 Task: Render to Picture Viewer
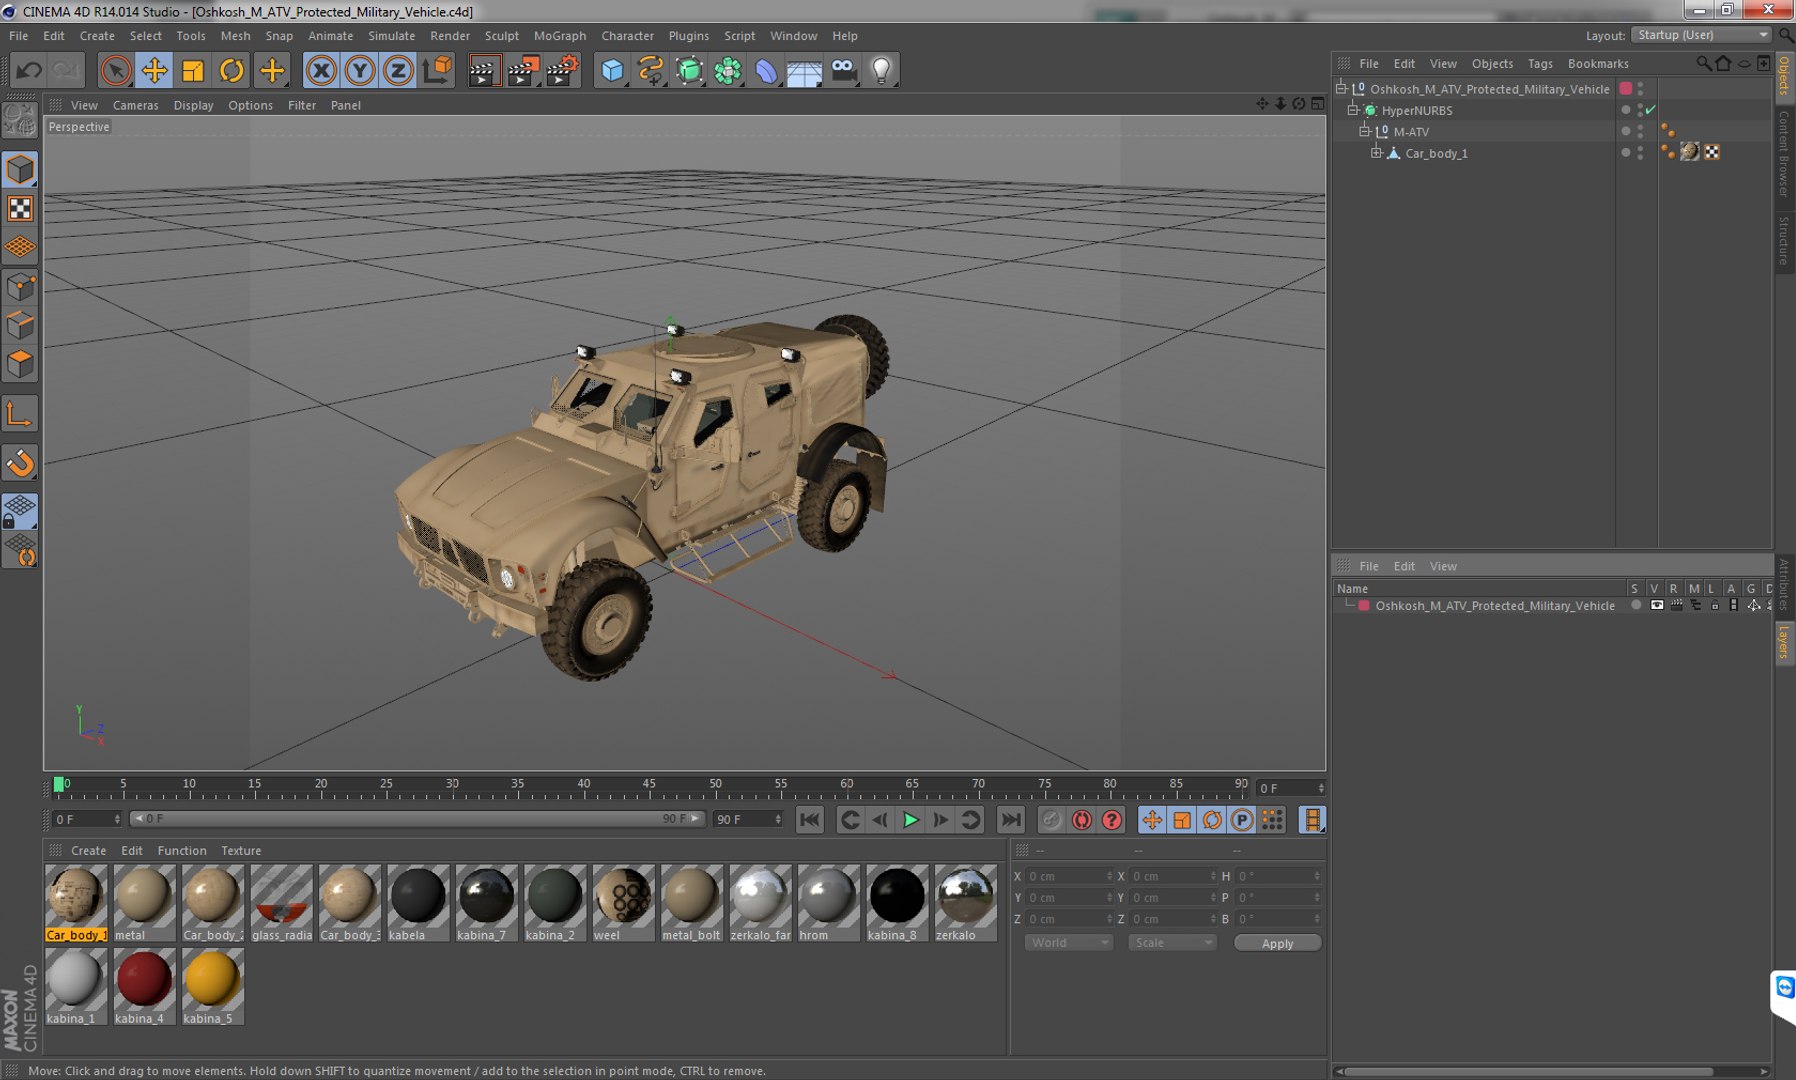pos(523,70)
